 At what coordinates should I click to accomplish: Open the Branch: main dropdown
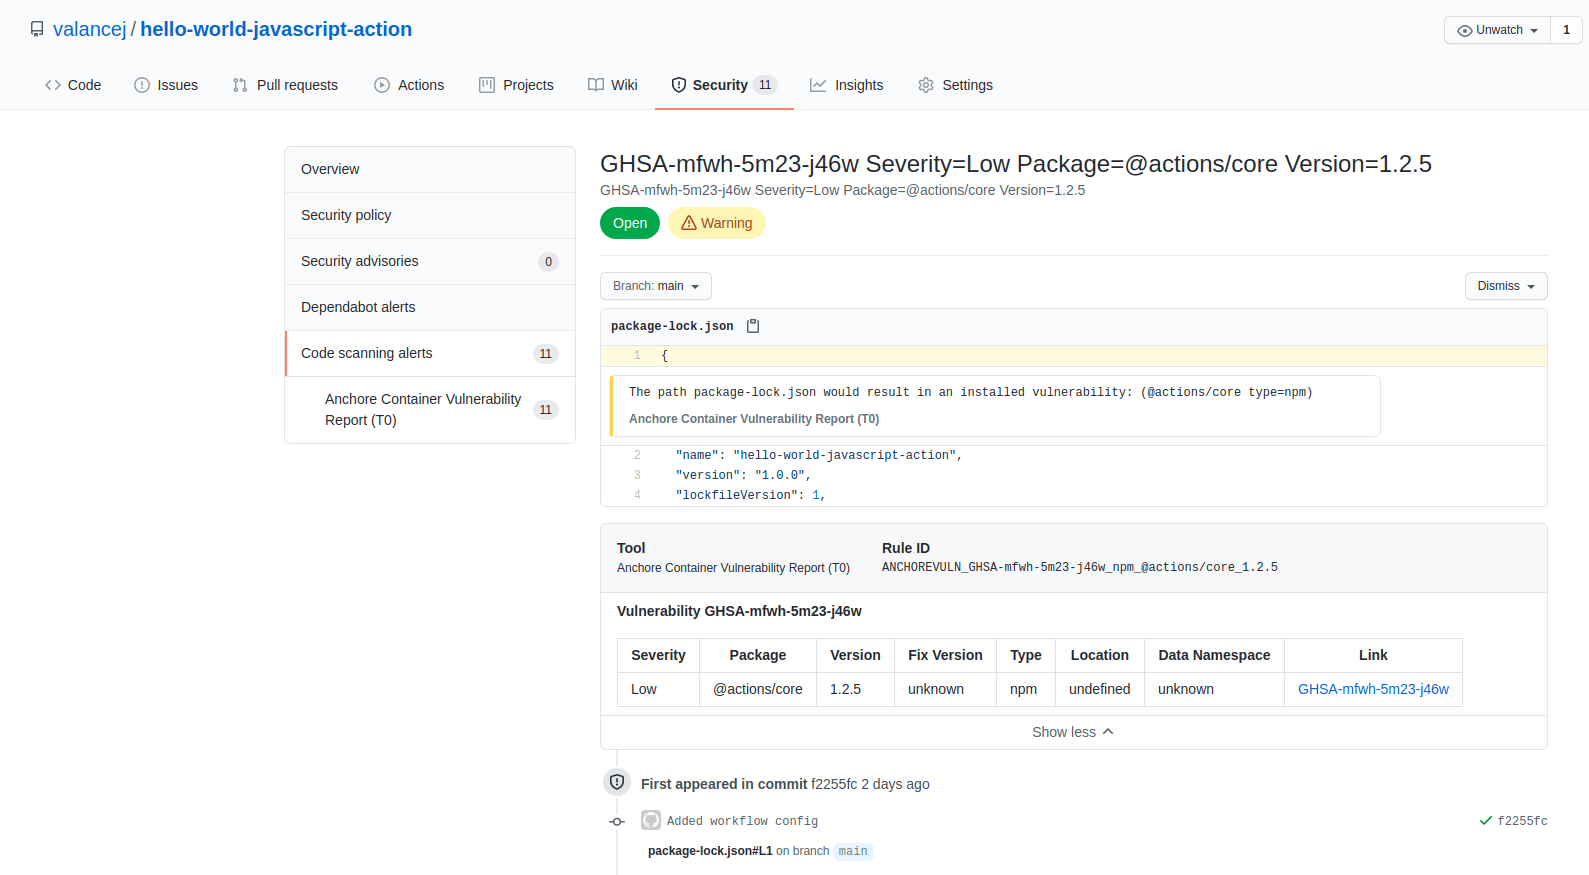click(x=656, y=286)
